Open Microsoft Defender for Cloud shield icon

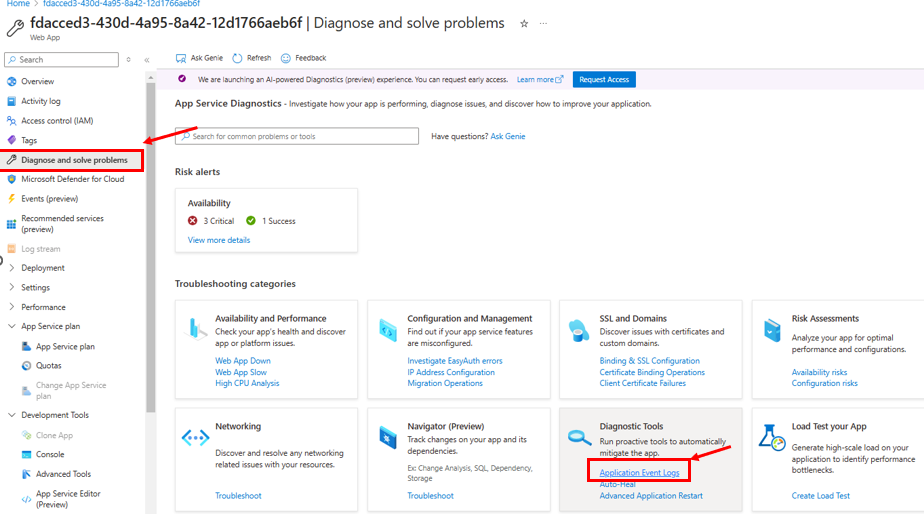[12, 179]
